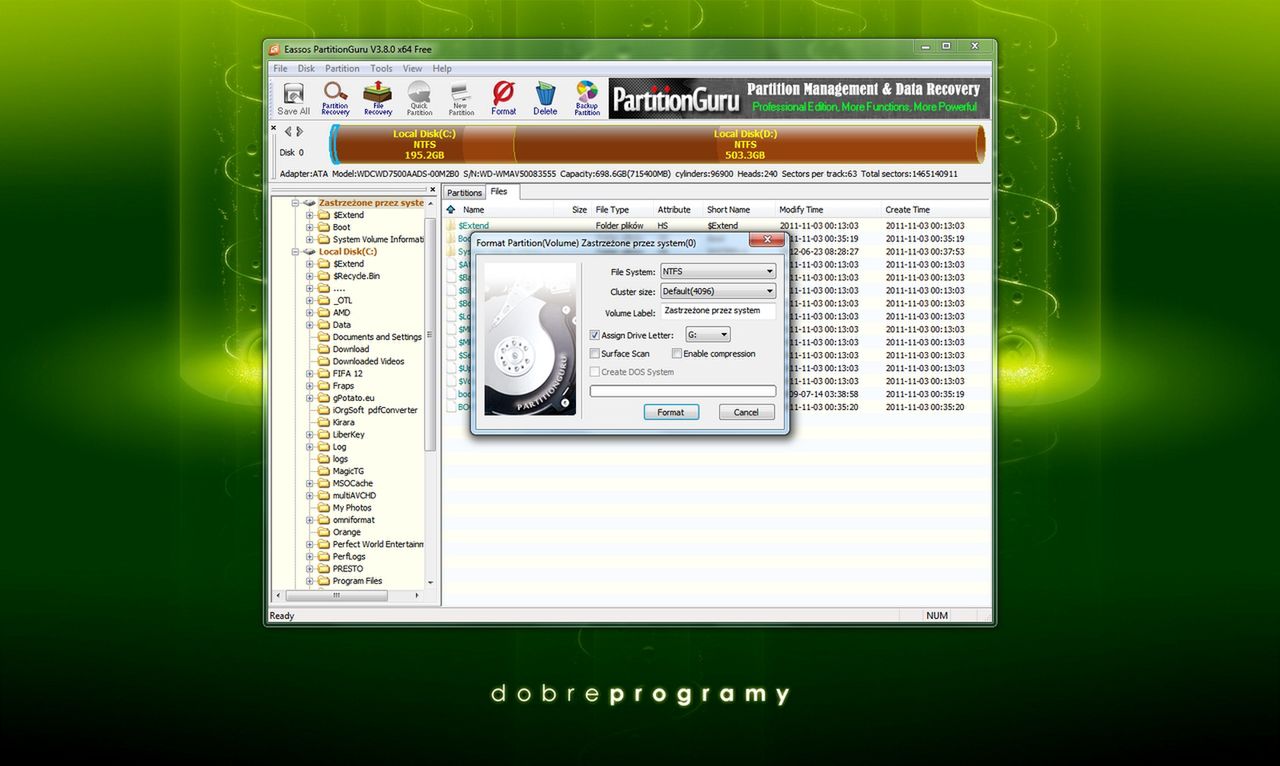Open the Disk menu

[306, 69]
